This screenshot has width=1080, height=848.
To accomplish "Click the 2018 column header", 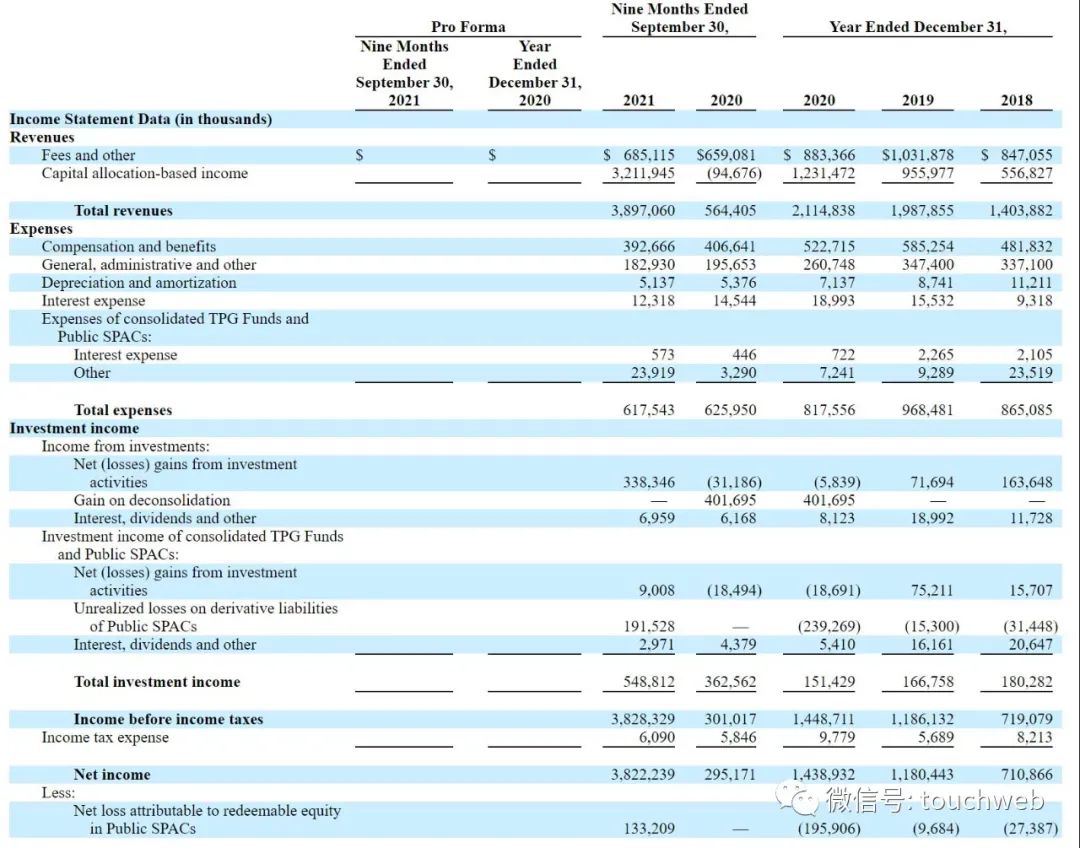I will click(1017, 101).
